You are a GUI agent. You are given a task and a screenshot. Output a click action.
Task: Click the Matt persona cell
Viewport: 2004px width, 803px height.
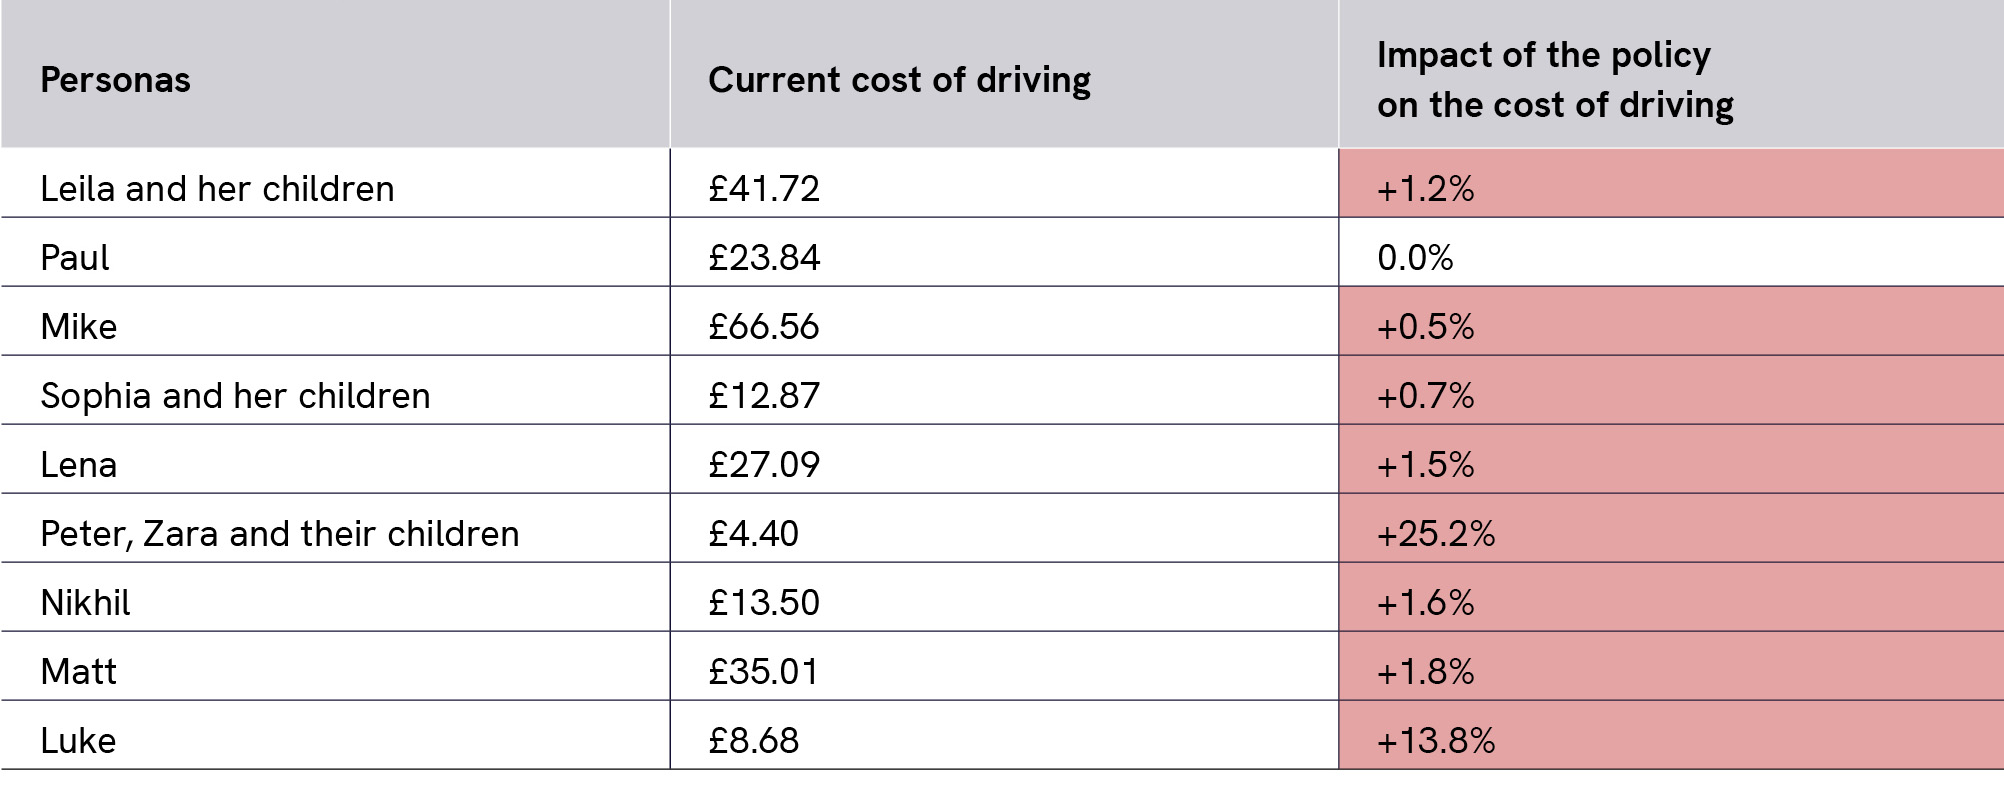(79, 672)
